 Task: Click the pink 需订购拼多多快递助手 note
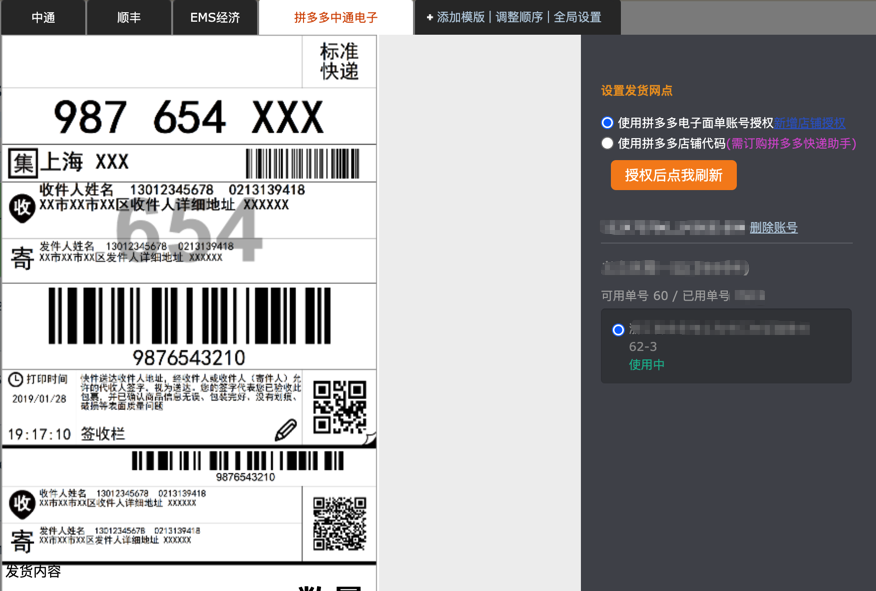point(791,144)
